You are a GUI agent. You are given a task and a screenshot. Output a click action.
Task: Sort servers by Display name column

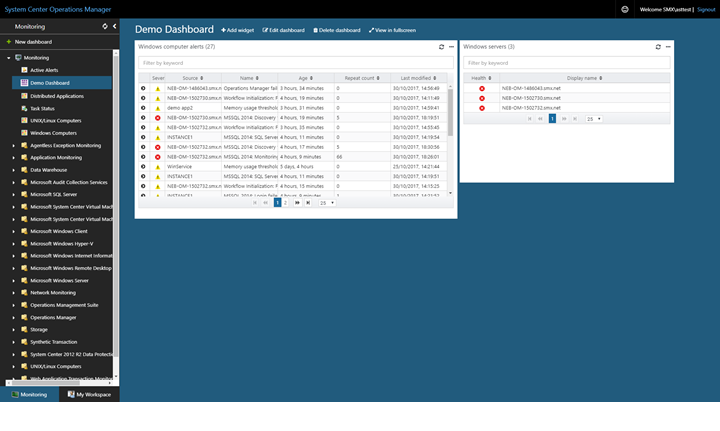(585, 78)
